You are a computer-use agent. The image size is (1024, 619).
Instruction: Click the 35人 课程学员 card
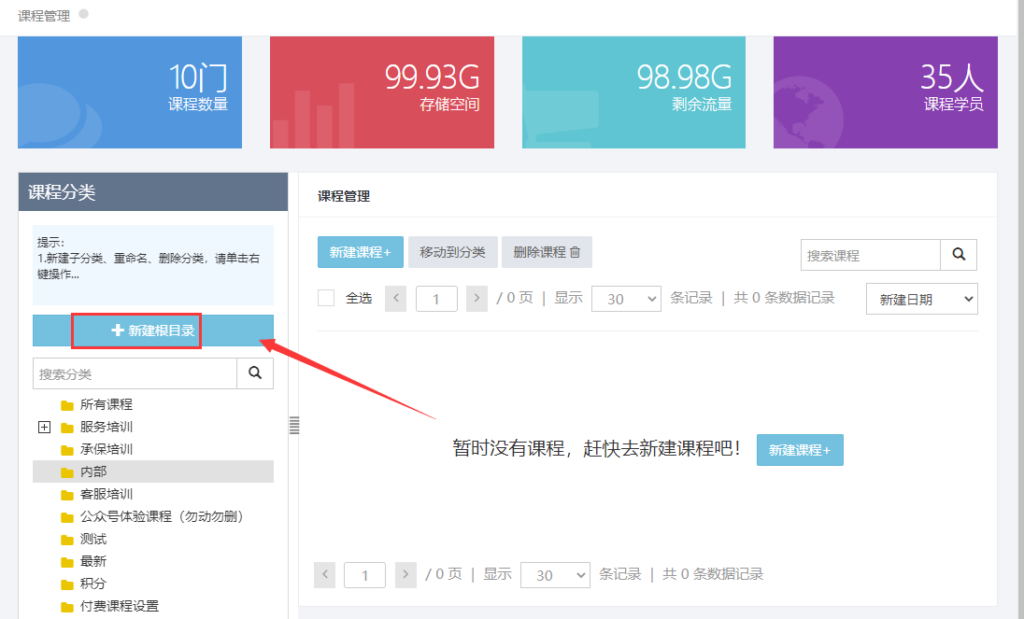886,92
